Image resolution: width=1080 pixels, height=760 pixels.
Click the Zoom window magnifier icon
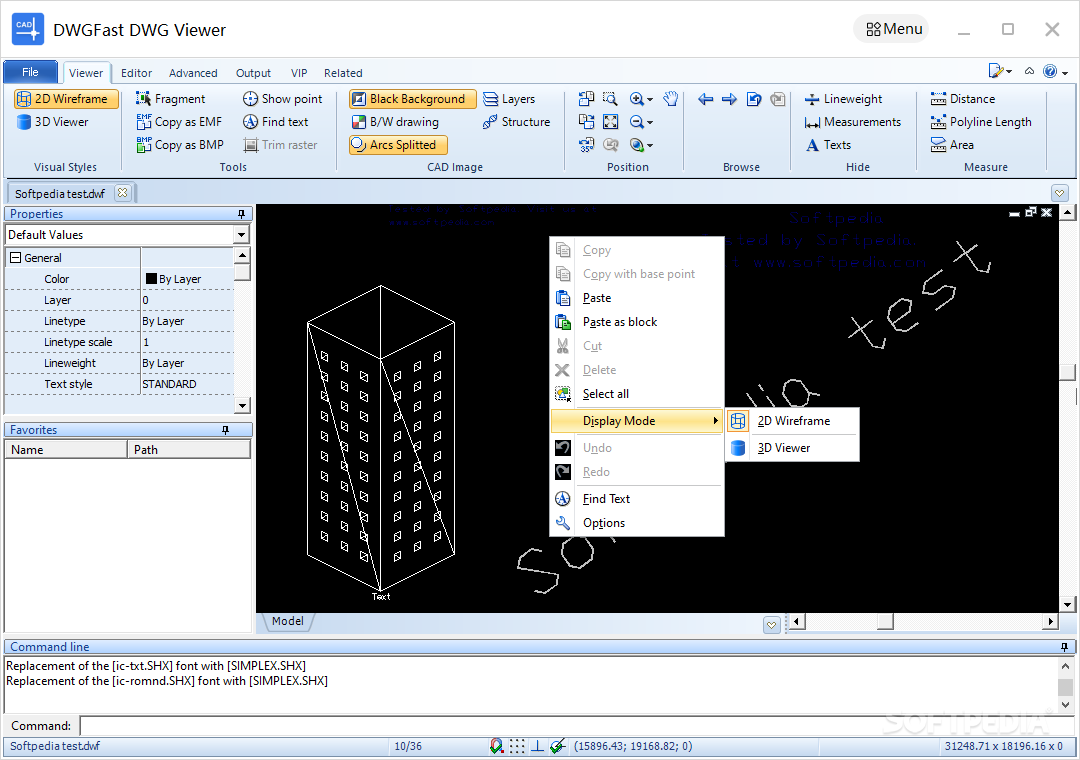click(x=610, y=99)
